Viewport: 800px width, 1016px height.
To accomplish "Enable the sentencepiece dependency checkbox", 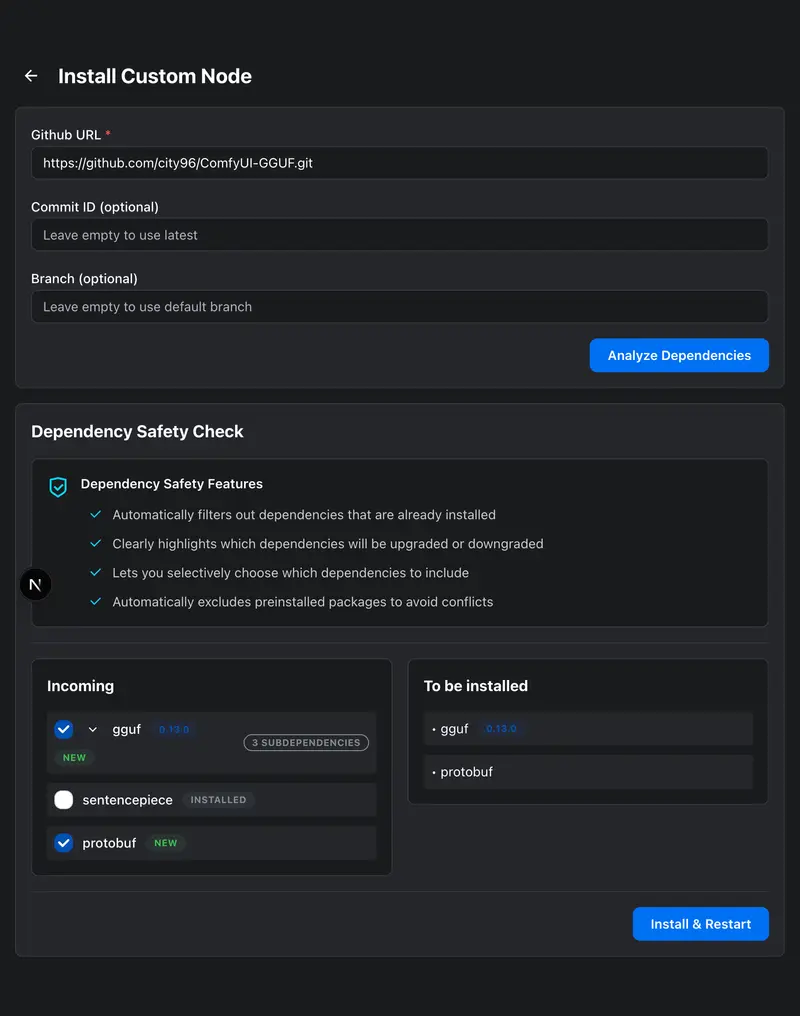I will (64, 800).
